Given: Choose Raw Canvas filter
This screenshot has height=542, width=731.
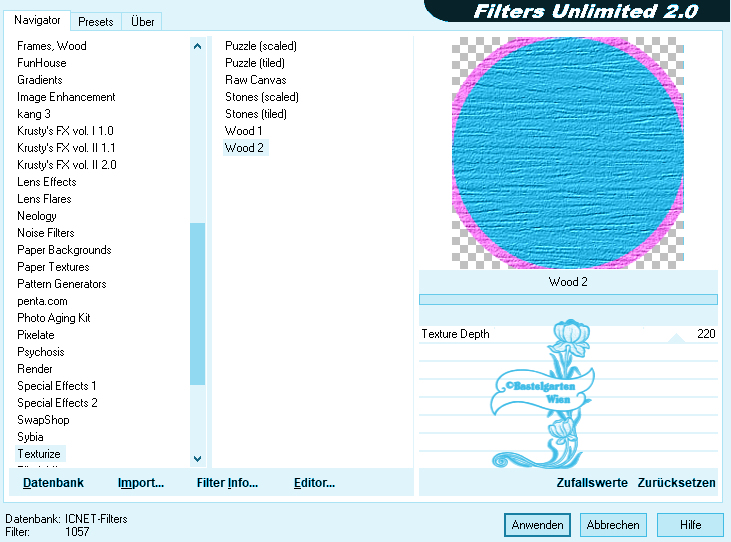Looking at the screenshot, I should [x=255, y=80].
